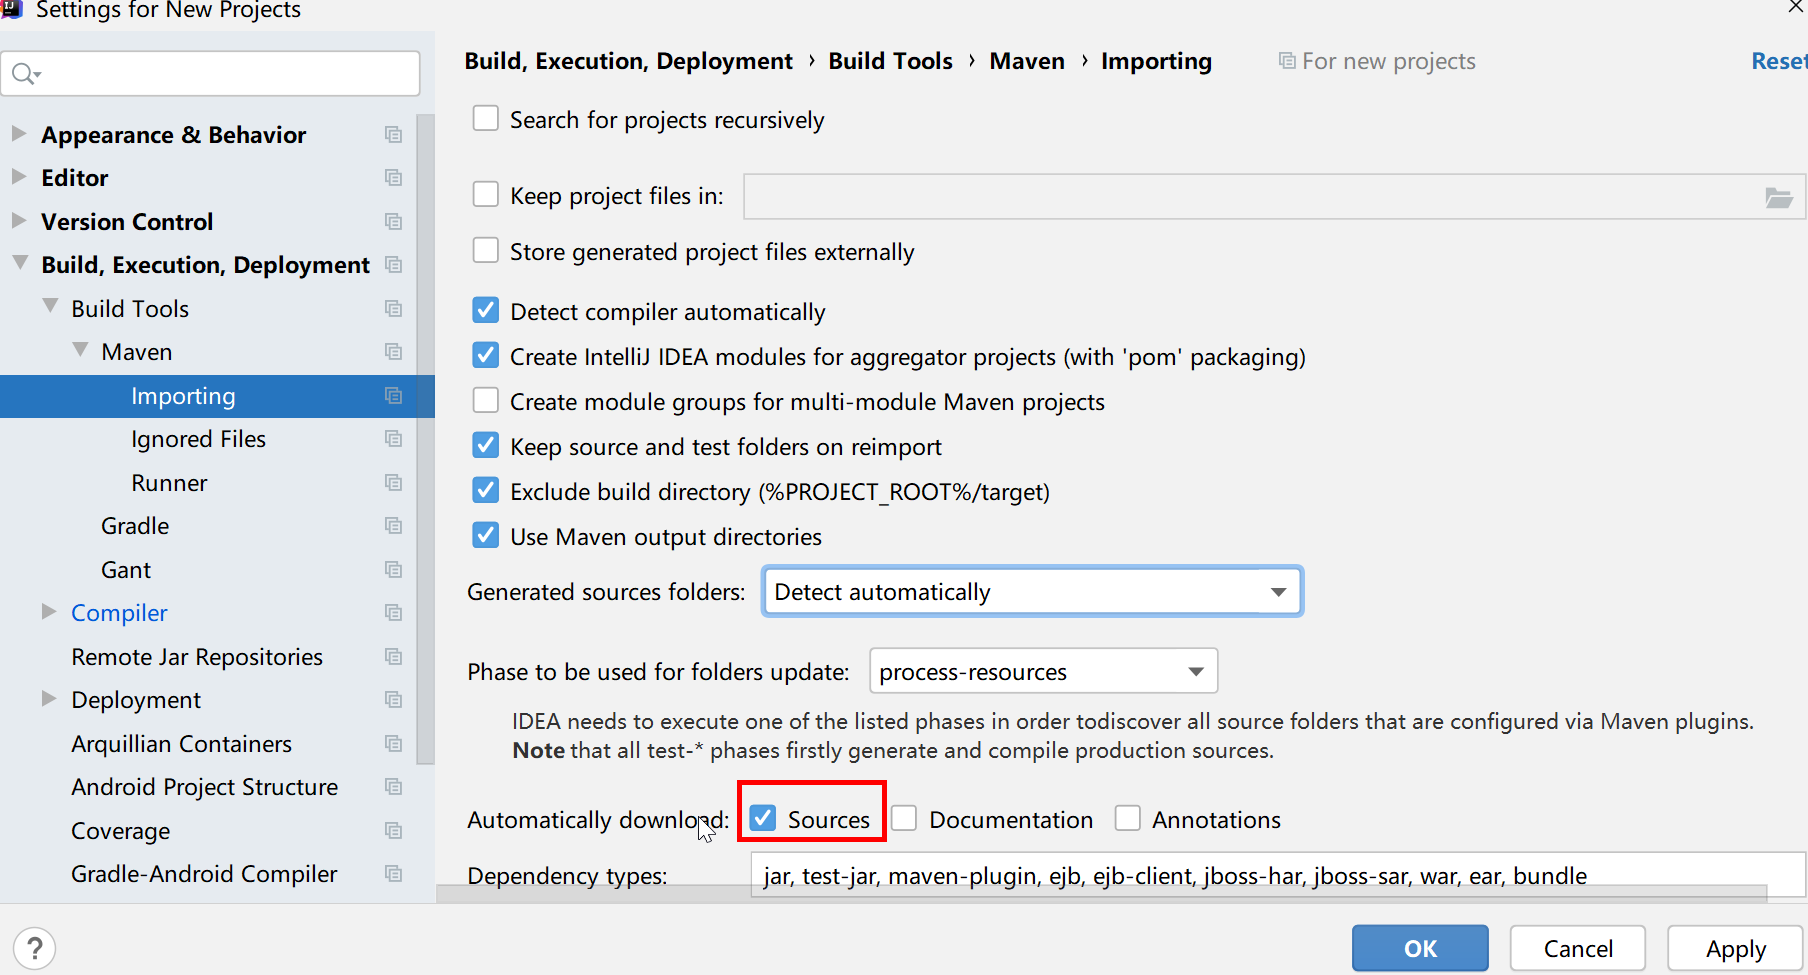Click the project-level icon beside Android Project Structure
This screenshot has height=975, width=1808.
coord(393,787)
